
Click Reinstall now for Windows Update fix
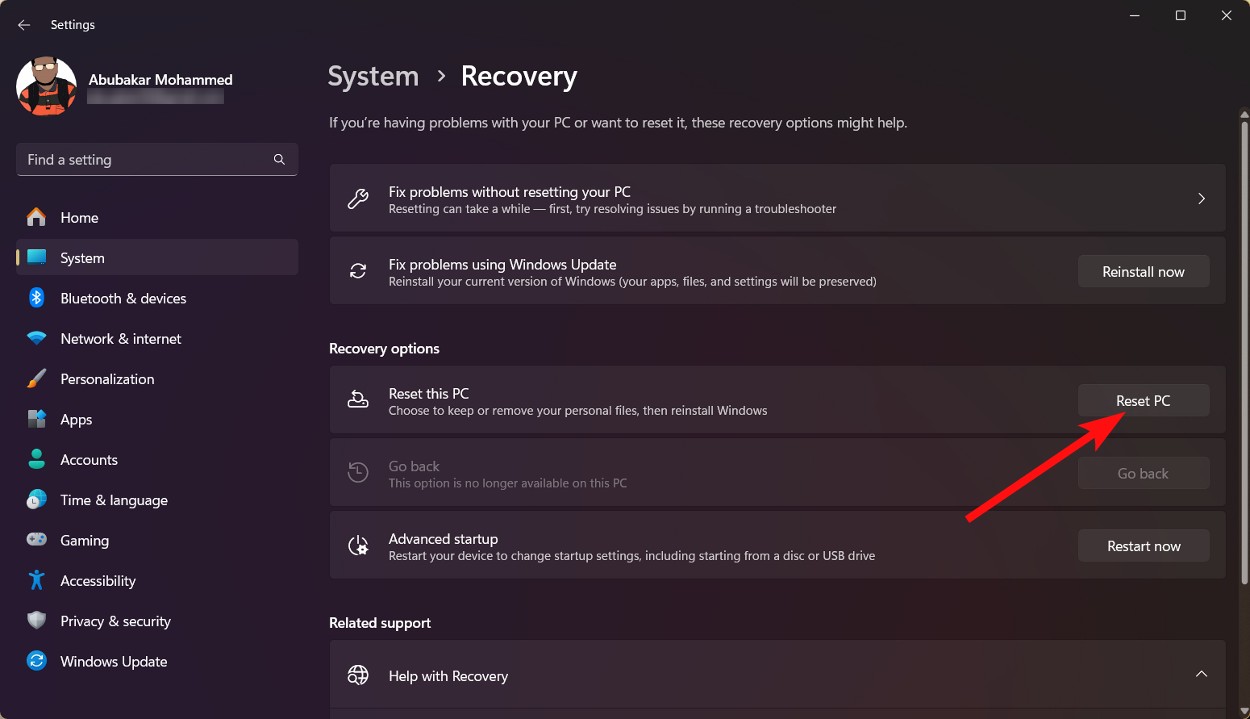click(x=1143, y=271)
